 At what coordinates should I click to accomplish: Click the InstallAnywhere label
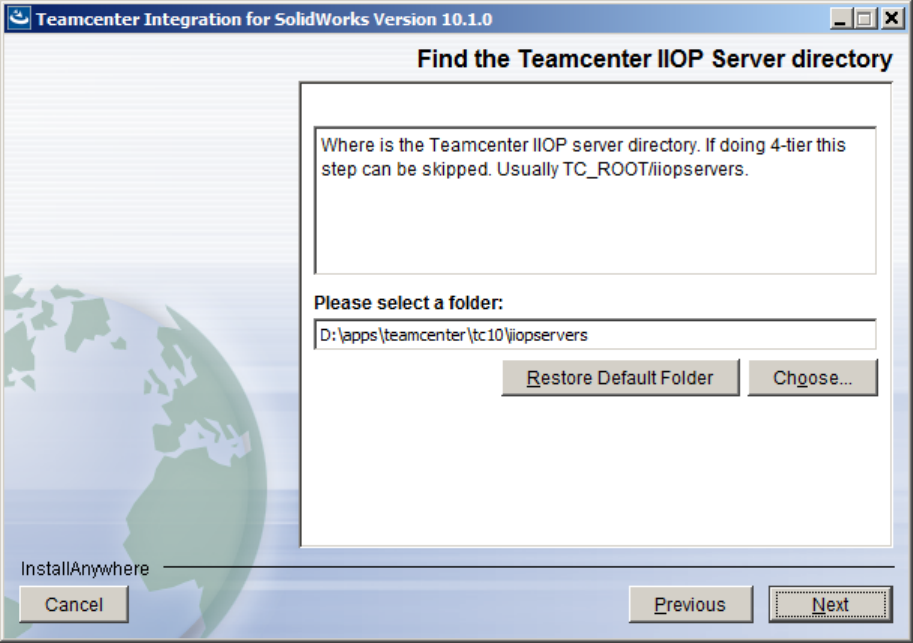click(85, 568)
